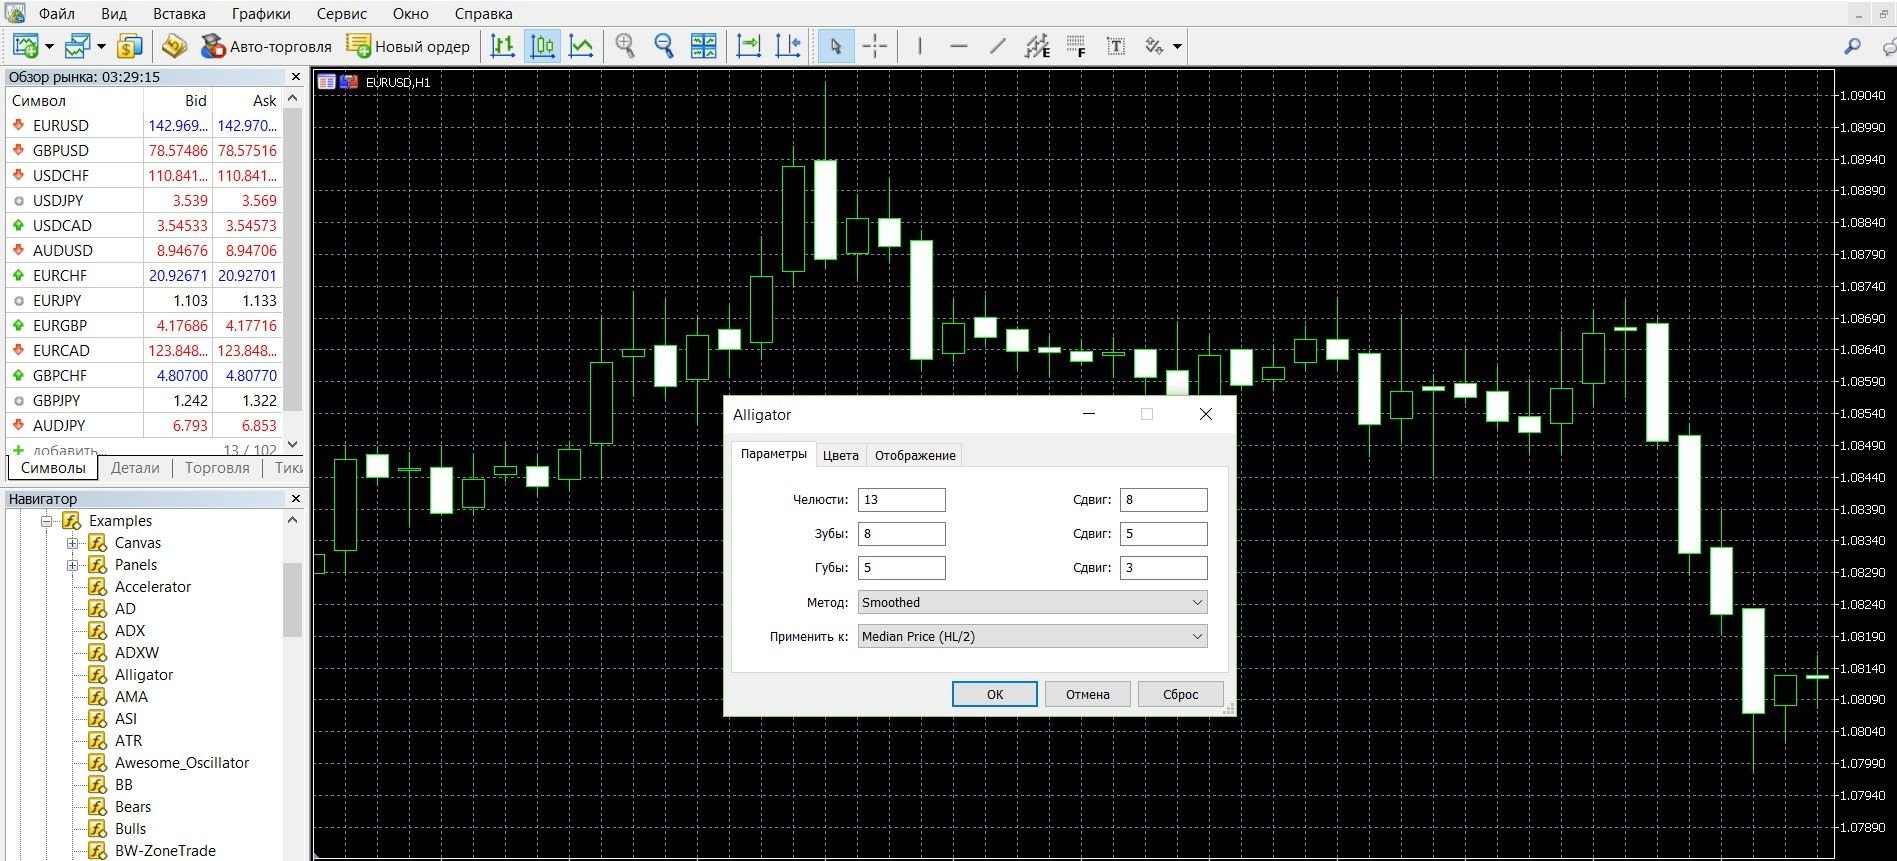Click the search magnifier icon
The height and width of the screenshot is (861, 1897).
pyautogui.click(x=1852, y=46)
